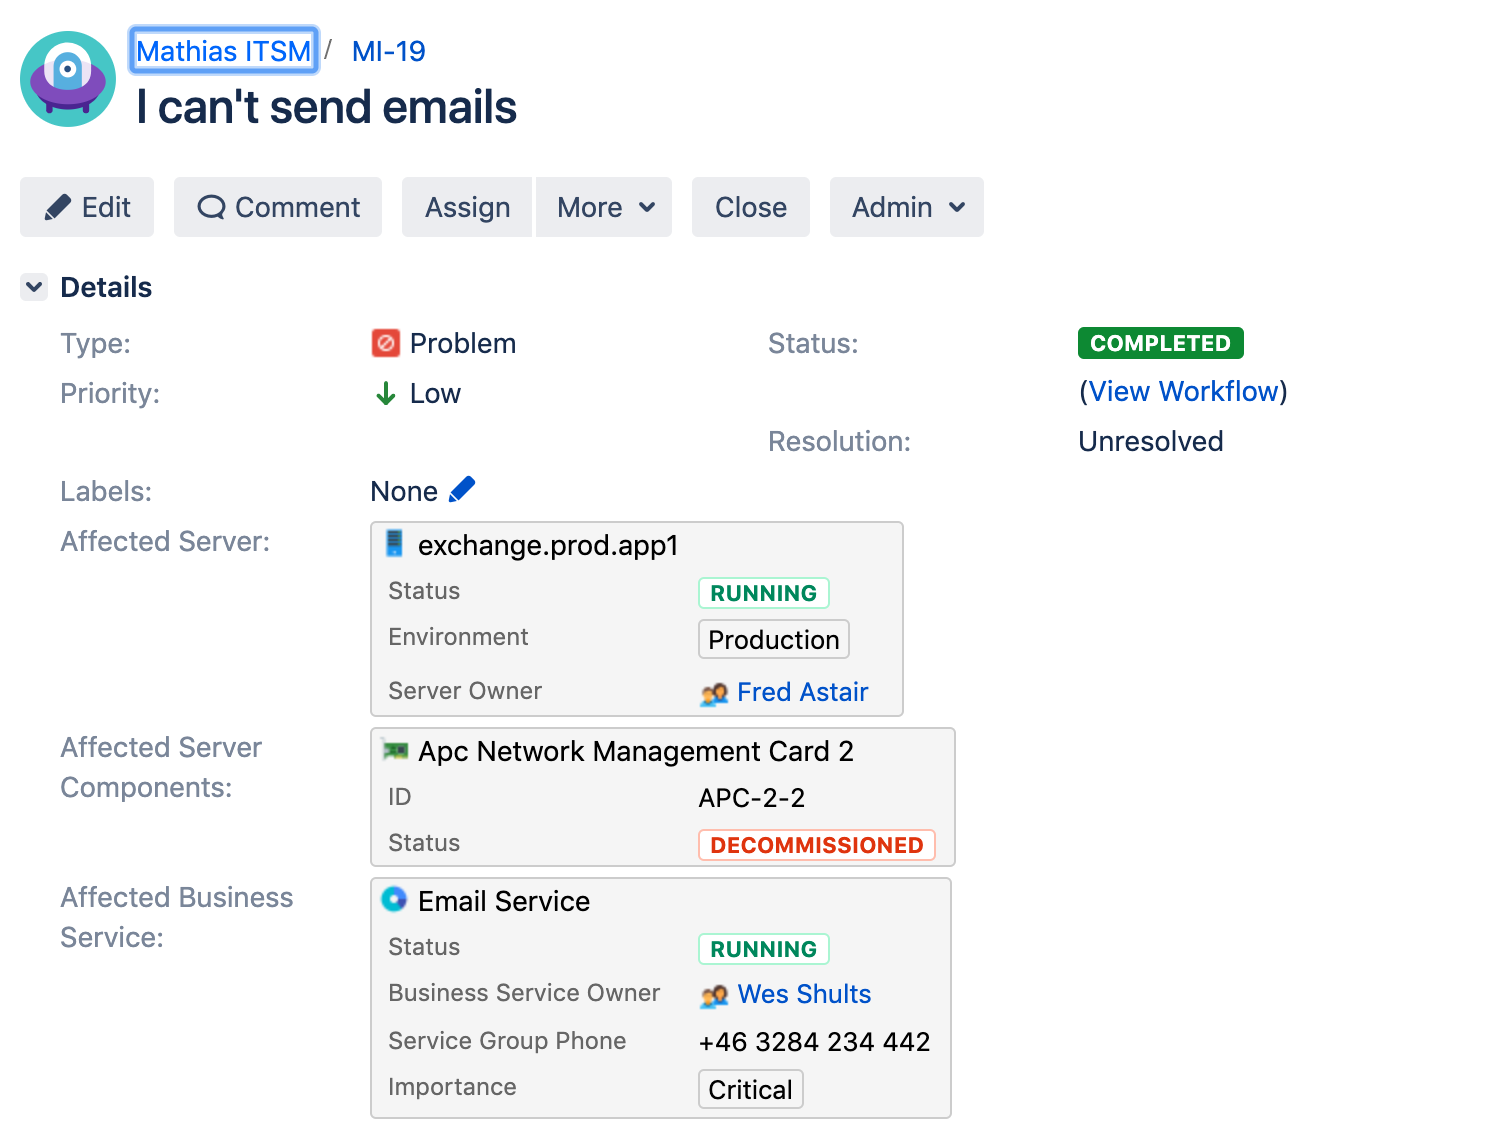Click the user icon beside Fred Astair
The width and height of the screenshot is (1508, 1134).
coord(714,693)
